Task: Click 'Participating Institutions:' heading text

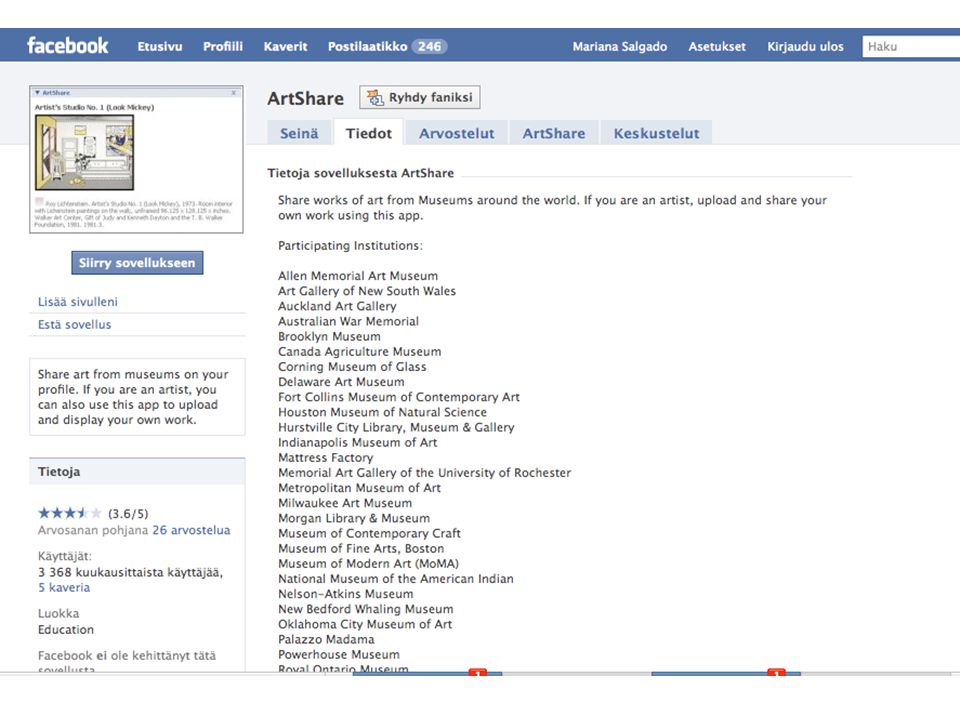Action: tap(350, 246)
